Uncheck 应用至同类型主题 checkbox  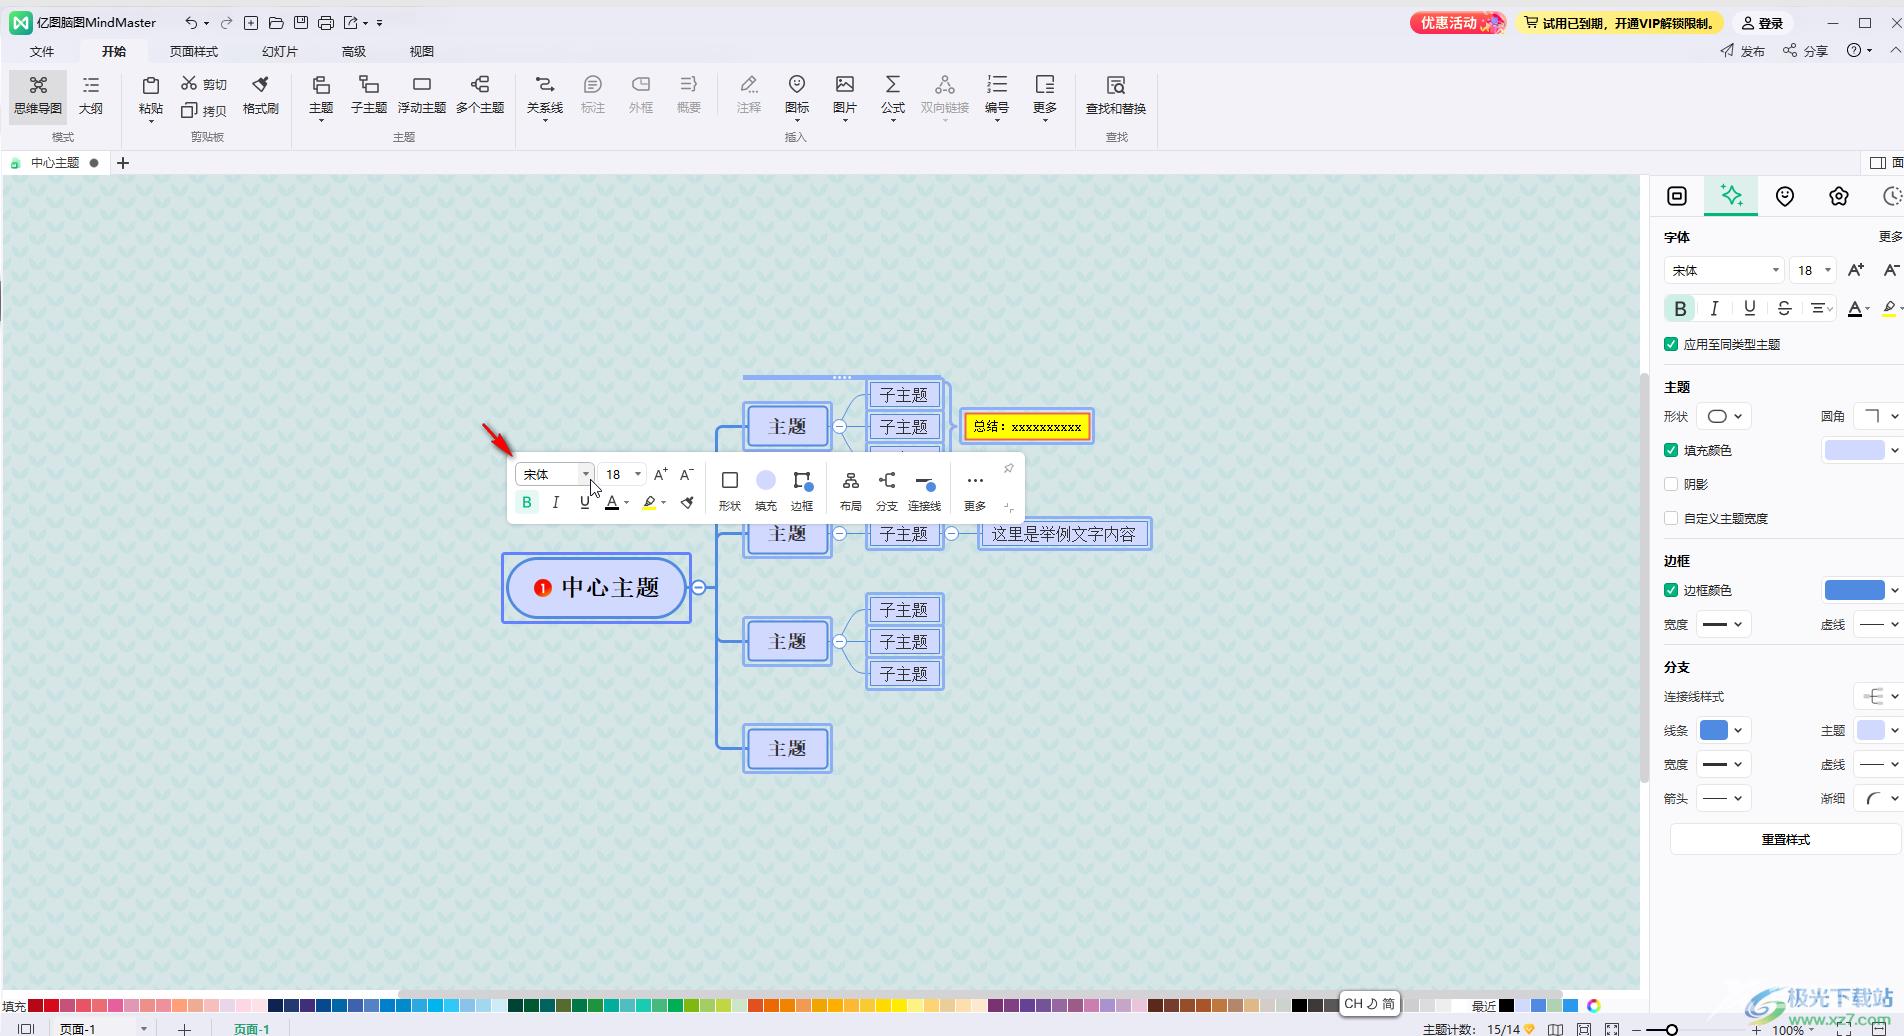pyautogui.click(x=1671, y=344)
